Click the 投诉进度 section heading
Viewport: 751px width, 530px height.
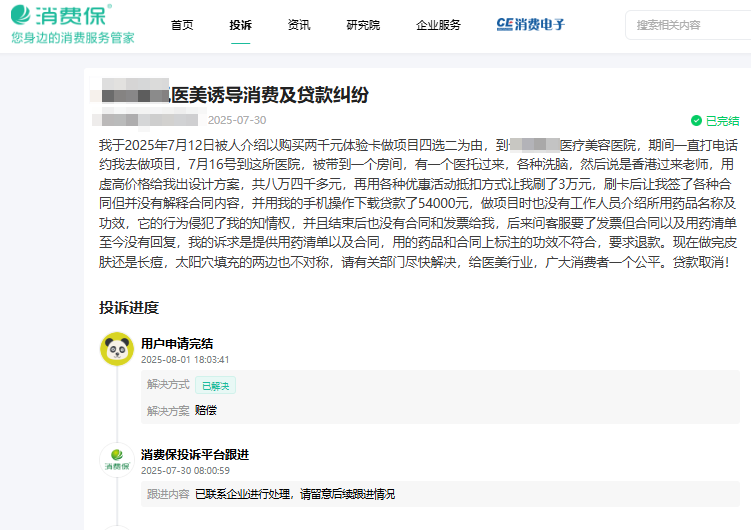tap(128, 307)
